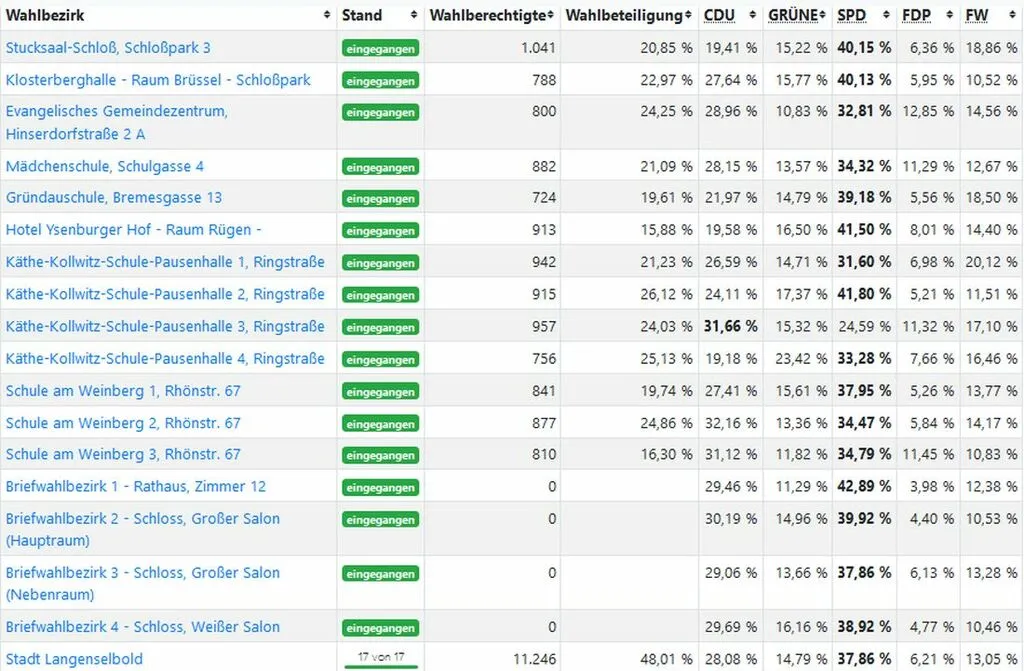Click Wahlbezirk column header text

pyautogui.click(x=45, y=15)
